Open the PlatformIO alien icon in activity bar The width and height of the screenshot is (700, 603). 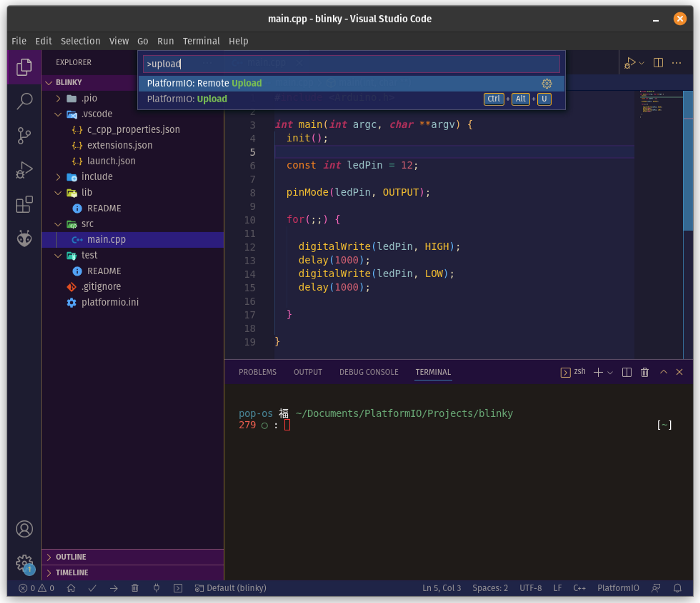(24, 238)
